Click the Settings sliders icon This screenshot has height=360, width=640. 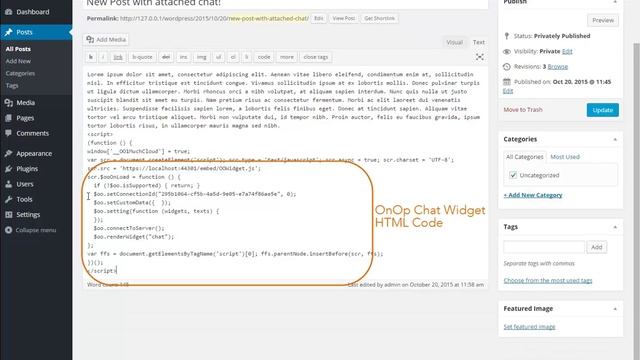tap(9, 214)
